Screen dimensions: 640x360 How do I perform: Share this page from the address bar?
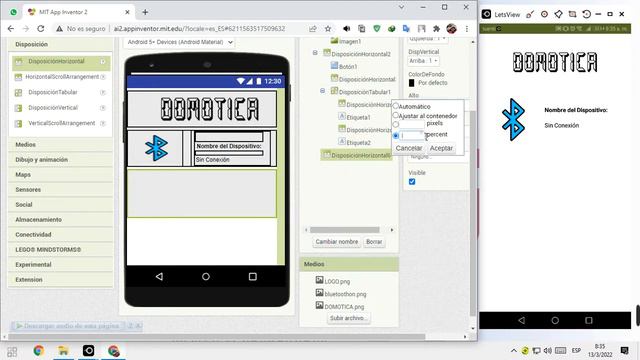click(x=313, y=29)
